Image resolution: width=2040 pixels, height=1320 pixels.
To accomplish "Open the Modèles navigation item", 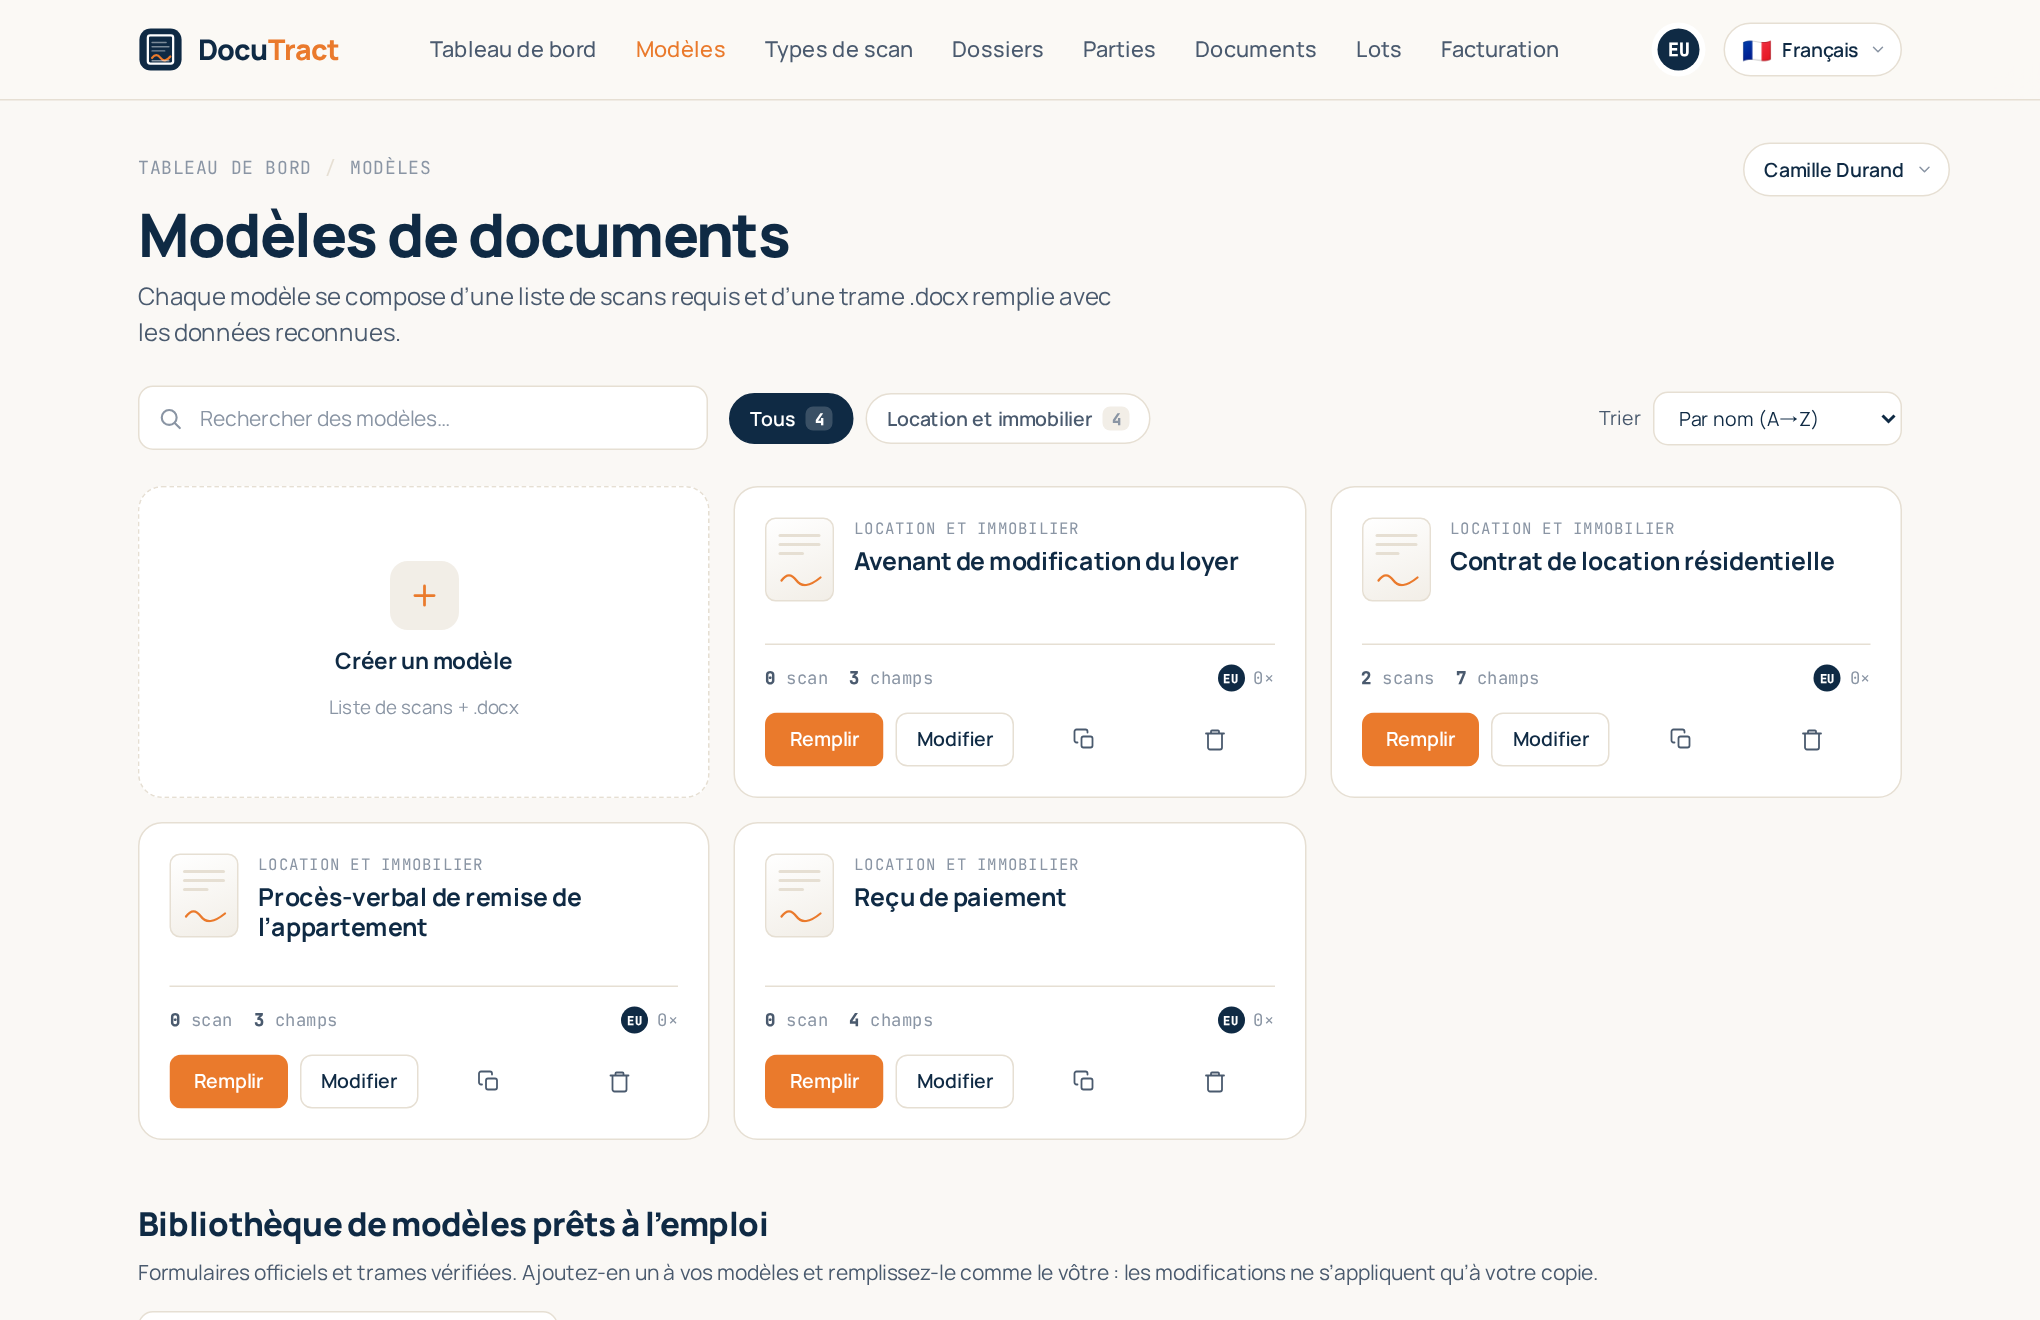I will pyautogui.click(x=680, y=49).
